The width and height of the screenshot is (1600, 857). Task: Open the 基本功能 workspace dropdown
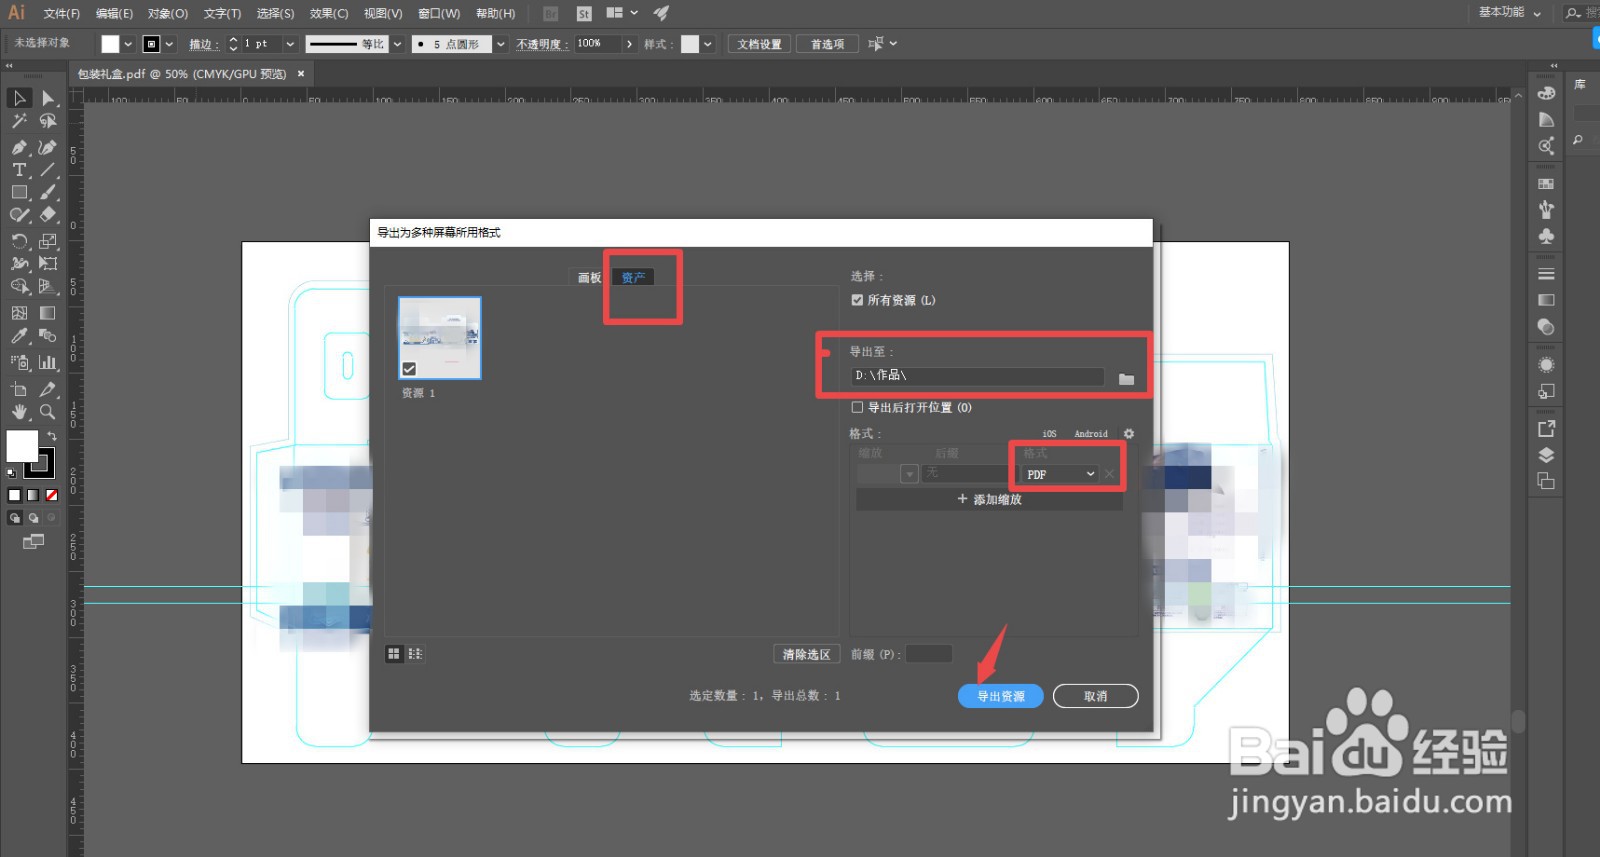pos(1510,13)
